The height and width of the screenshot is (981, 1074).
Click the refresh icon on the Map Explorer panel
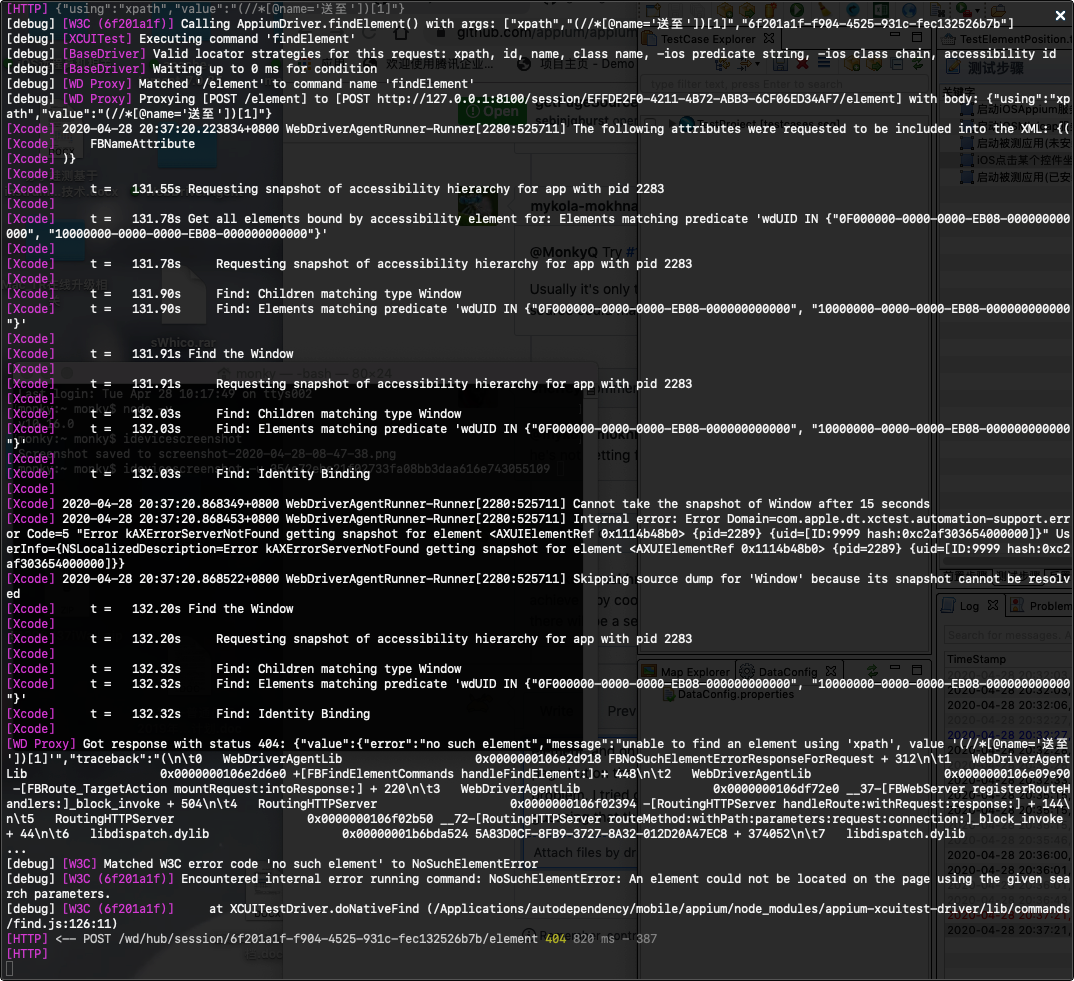click(x=874, y=672)
